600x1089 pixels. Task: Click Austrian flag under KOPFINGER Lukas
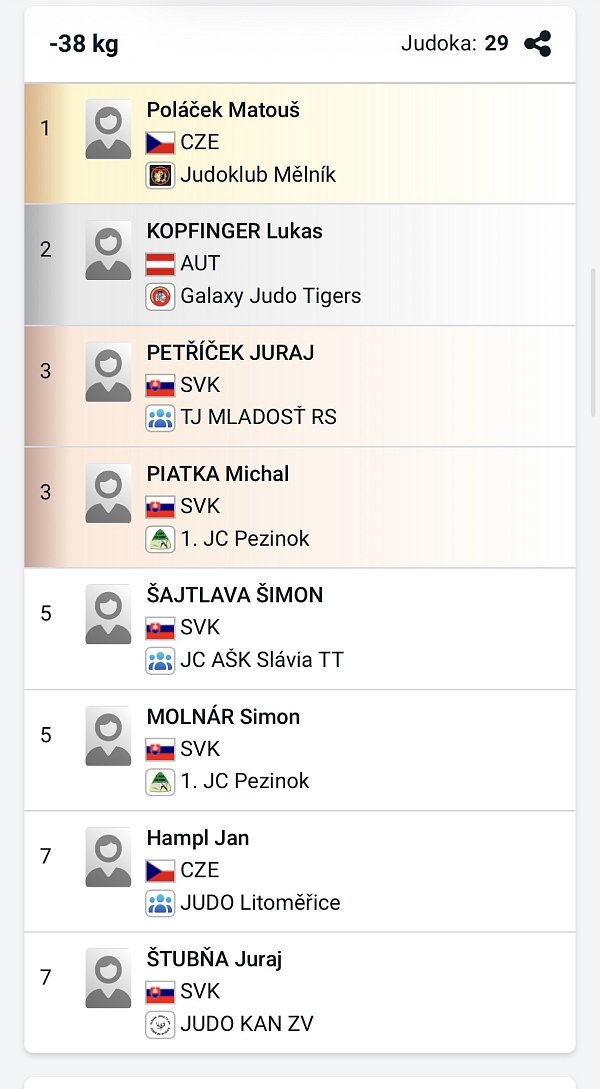tap(160, 264)
